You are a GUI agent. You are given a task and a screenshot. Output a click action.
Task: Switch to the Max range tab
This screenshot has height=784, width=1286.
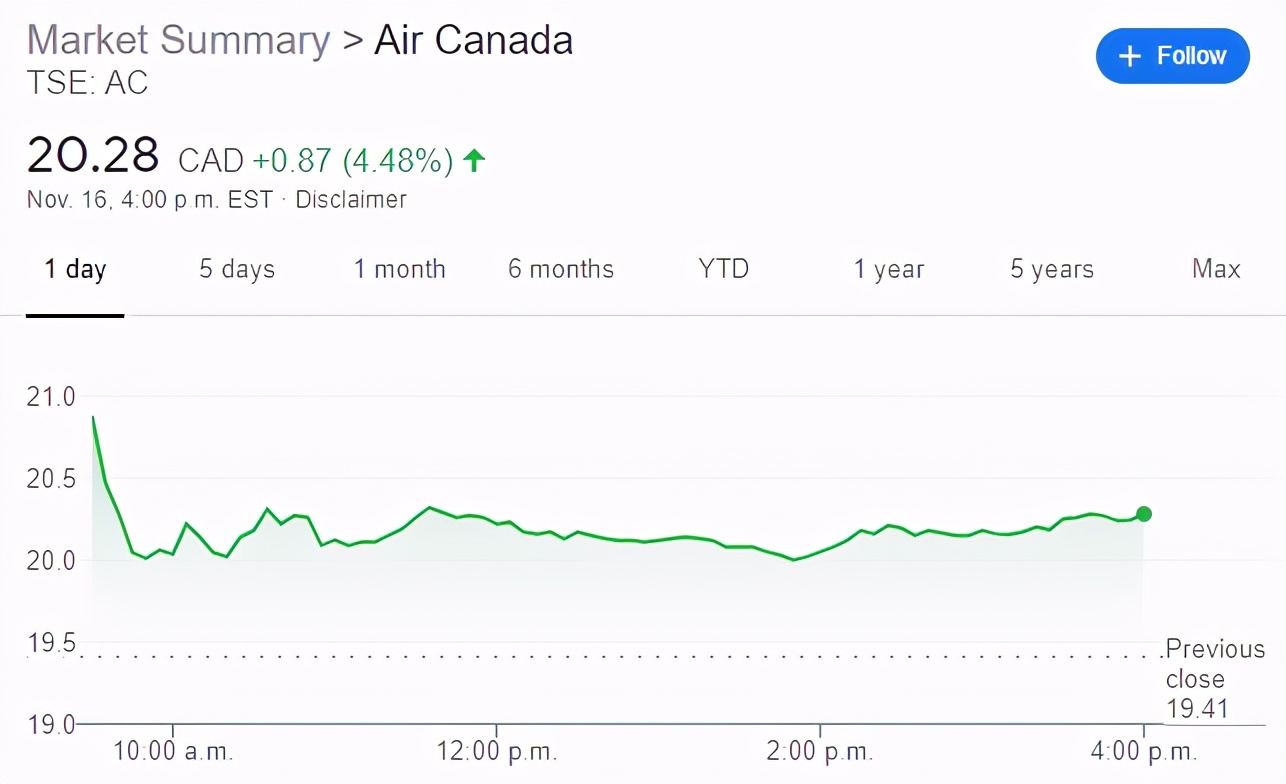click(x=1216, y=270)
